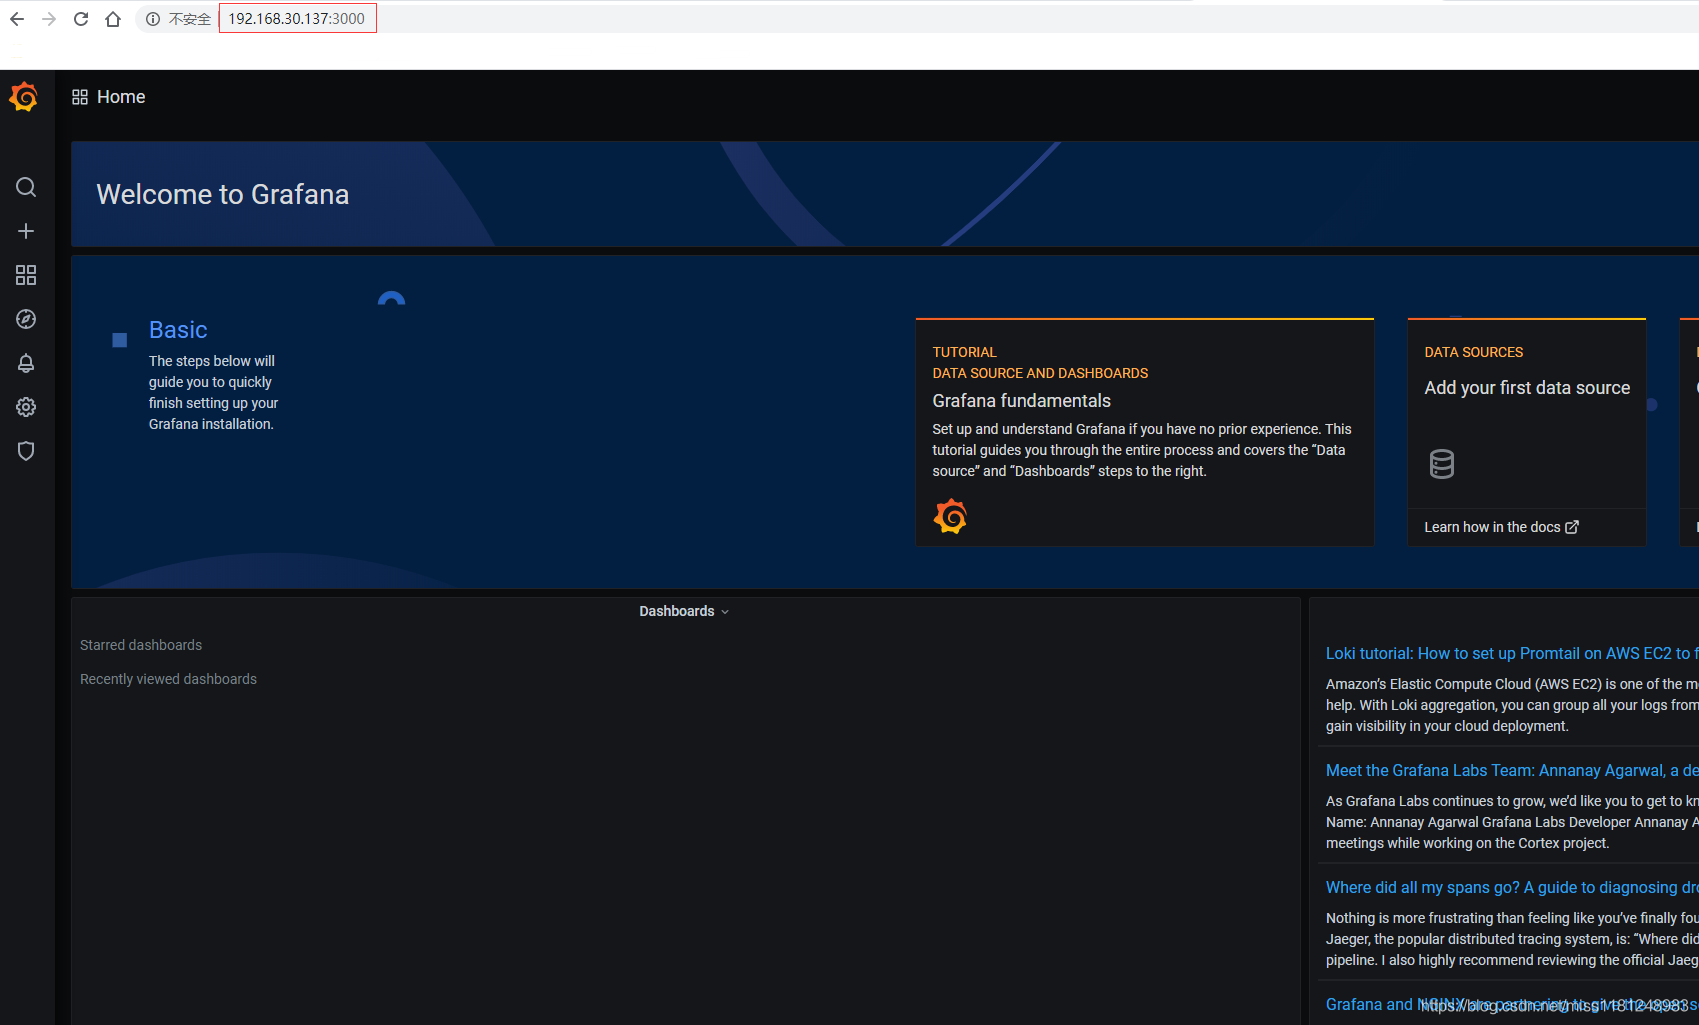Click the Home dashboard grid icon

point(80,97)
